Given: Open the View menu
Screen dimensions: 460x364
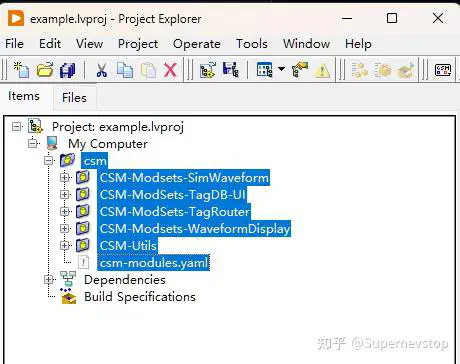Looking at the screenshot, I should coord(89,44).
